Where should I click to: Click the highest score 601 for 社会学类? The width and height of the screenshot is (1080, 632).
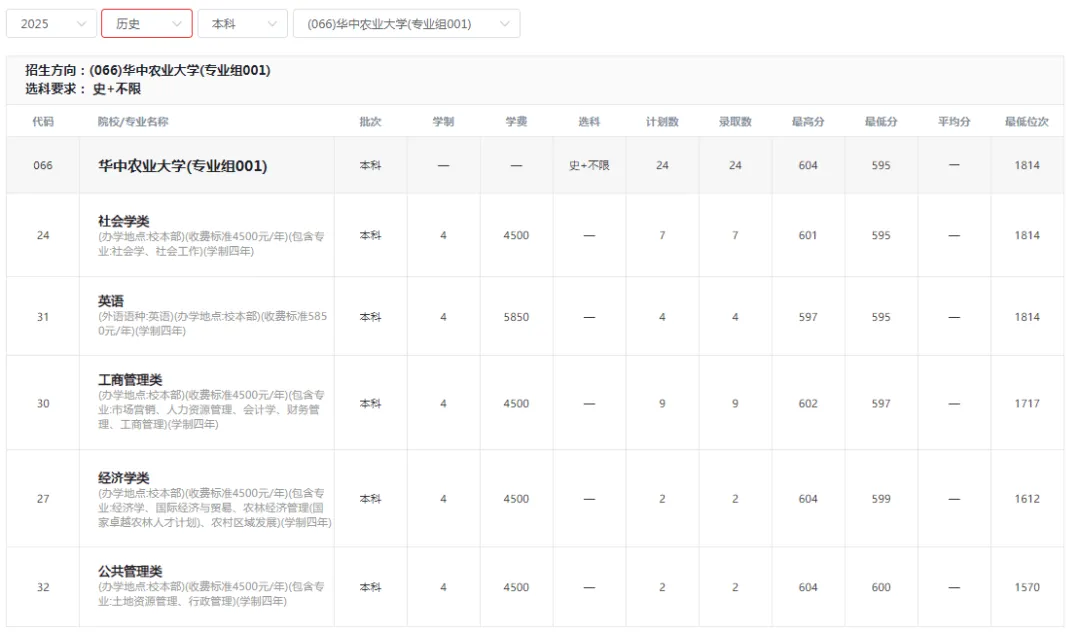809,235
